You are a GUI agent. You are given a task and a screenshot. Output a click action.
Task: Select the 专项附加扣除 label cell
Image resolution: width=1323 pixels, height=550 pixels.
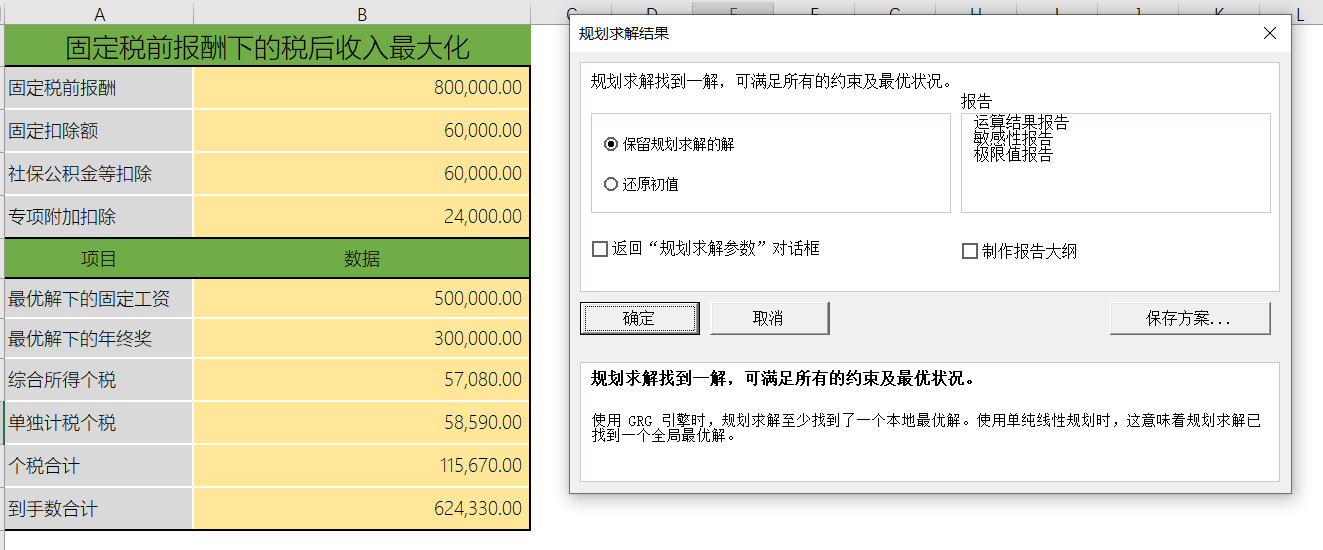tap(99, 216)
